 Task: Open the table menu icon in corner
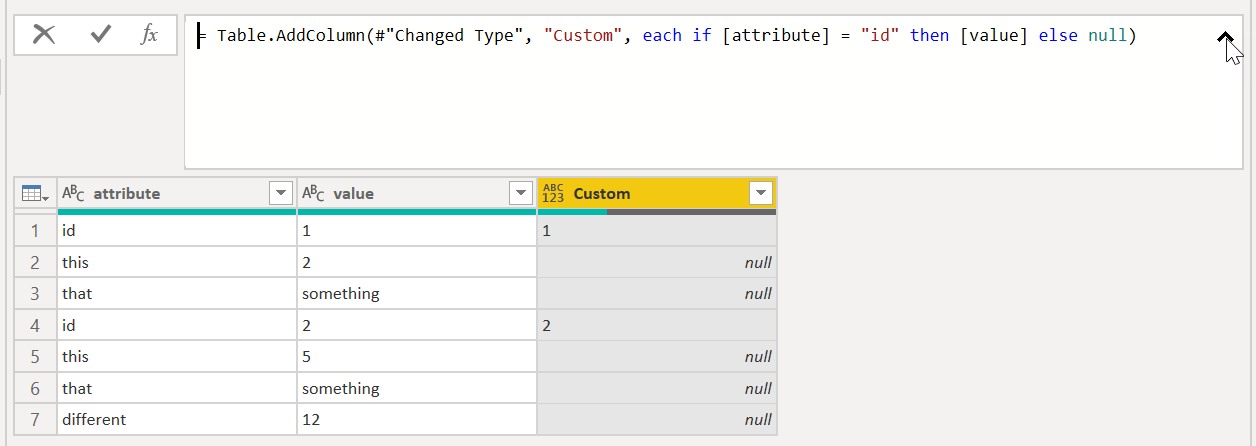(36, 193)
